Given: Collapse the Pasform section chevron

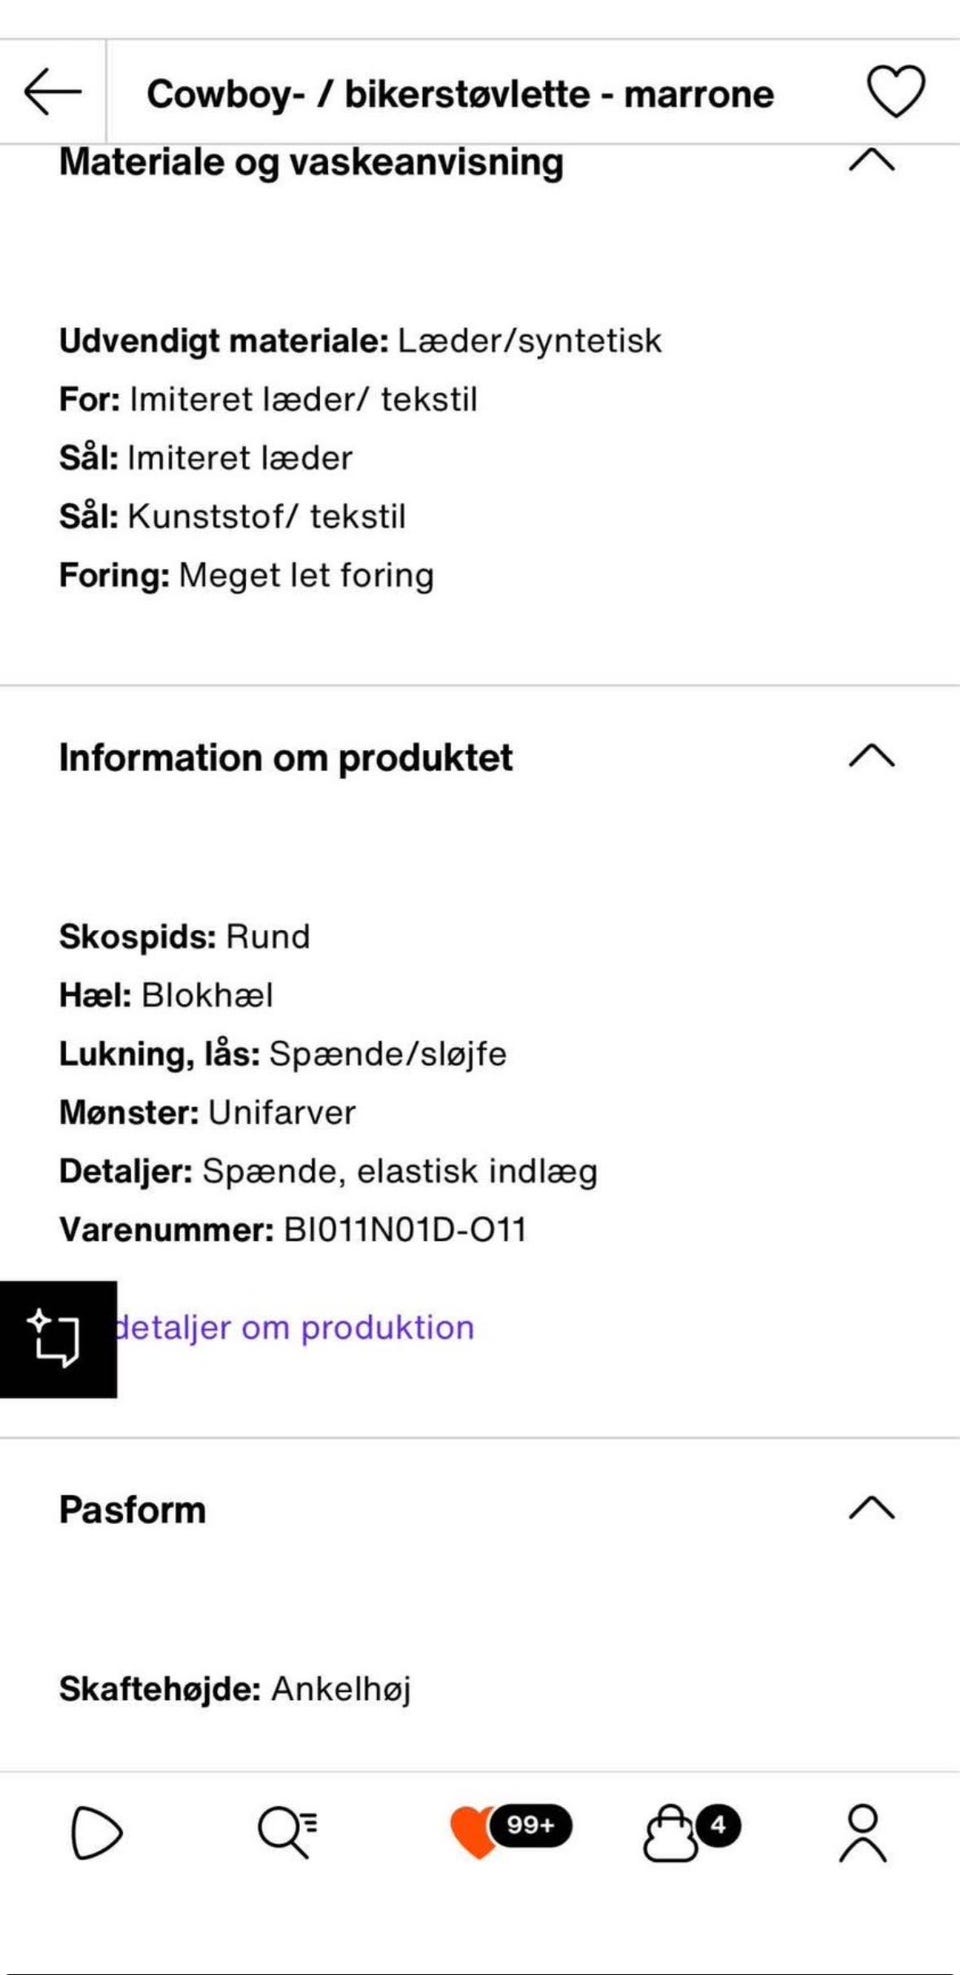Looking at the screenshot, I should click(x=871, y=1508).
